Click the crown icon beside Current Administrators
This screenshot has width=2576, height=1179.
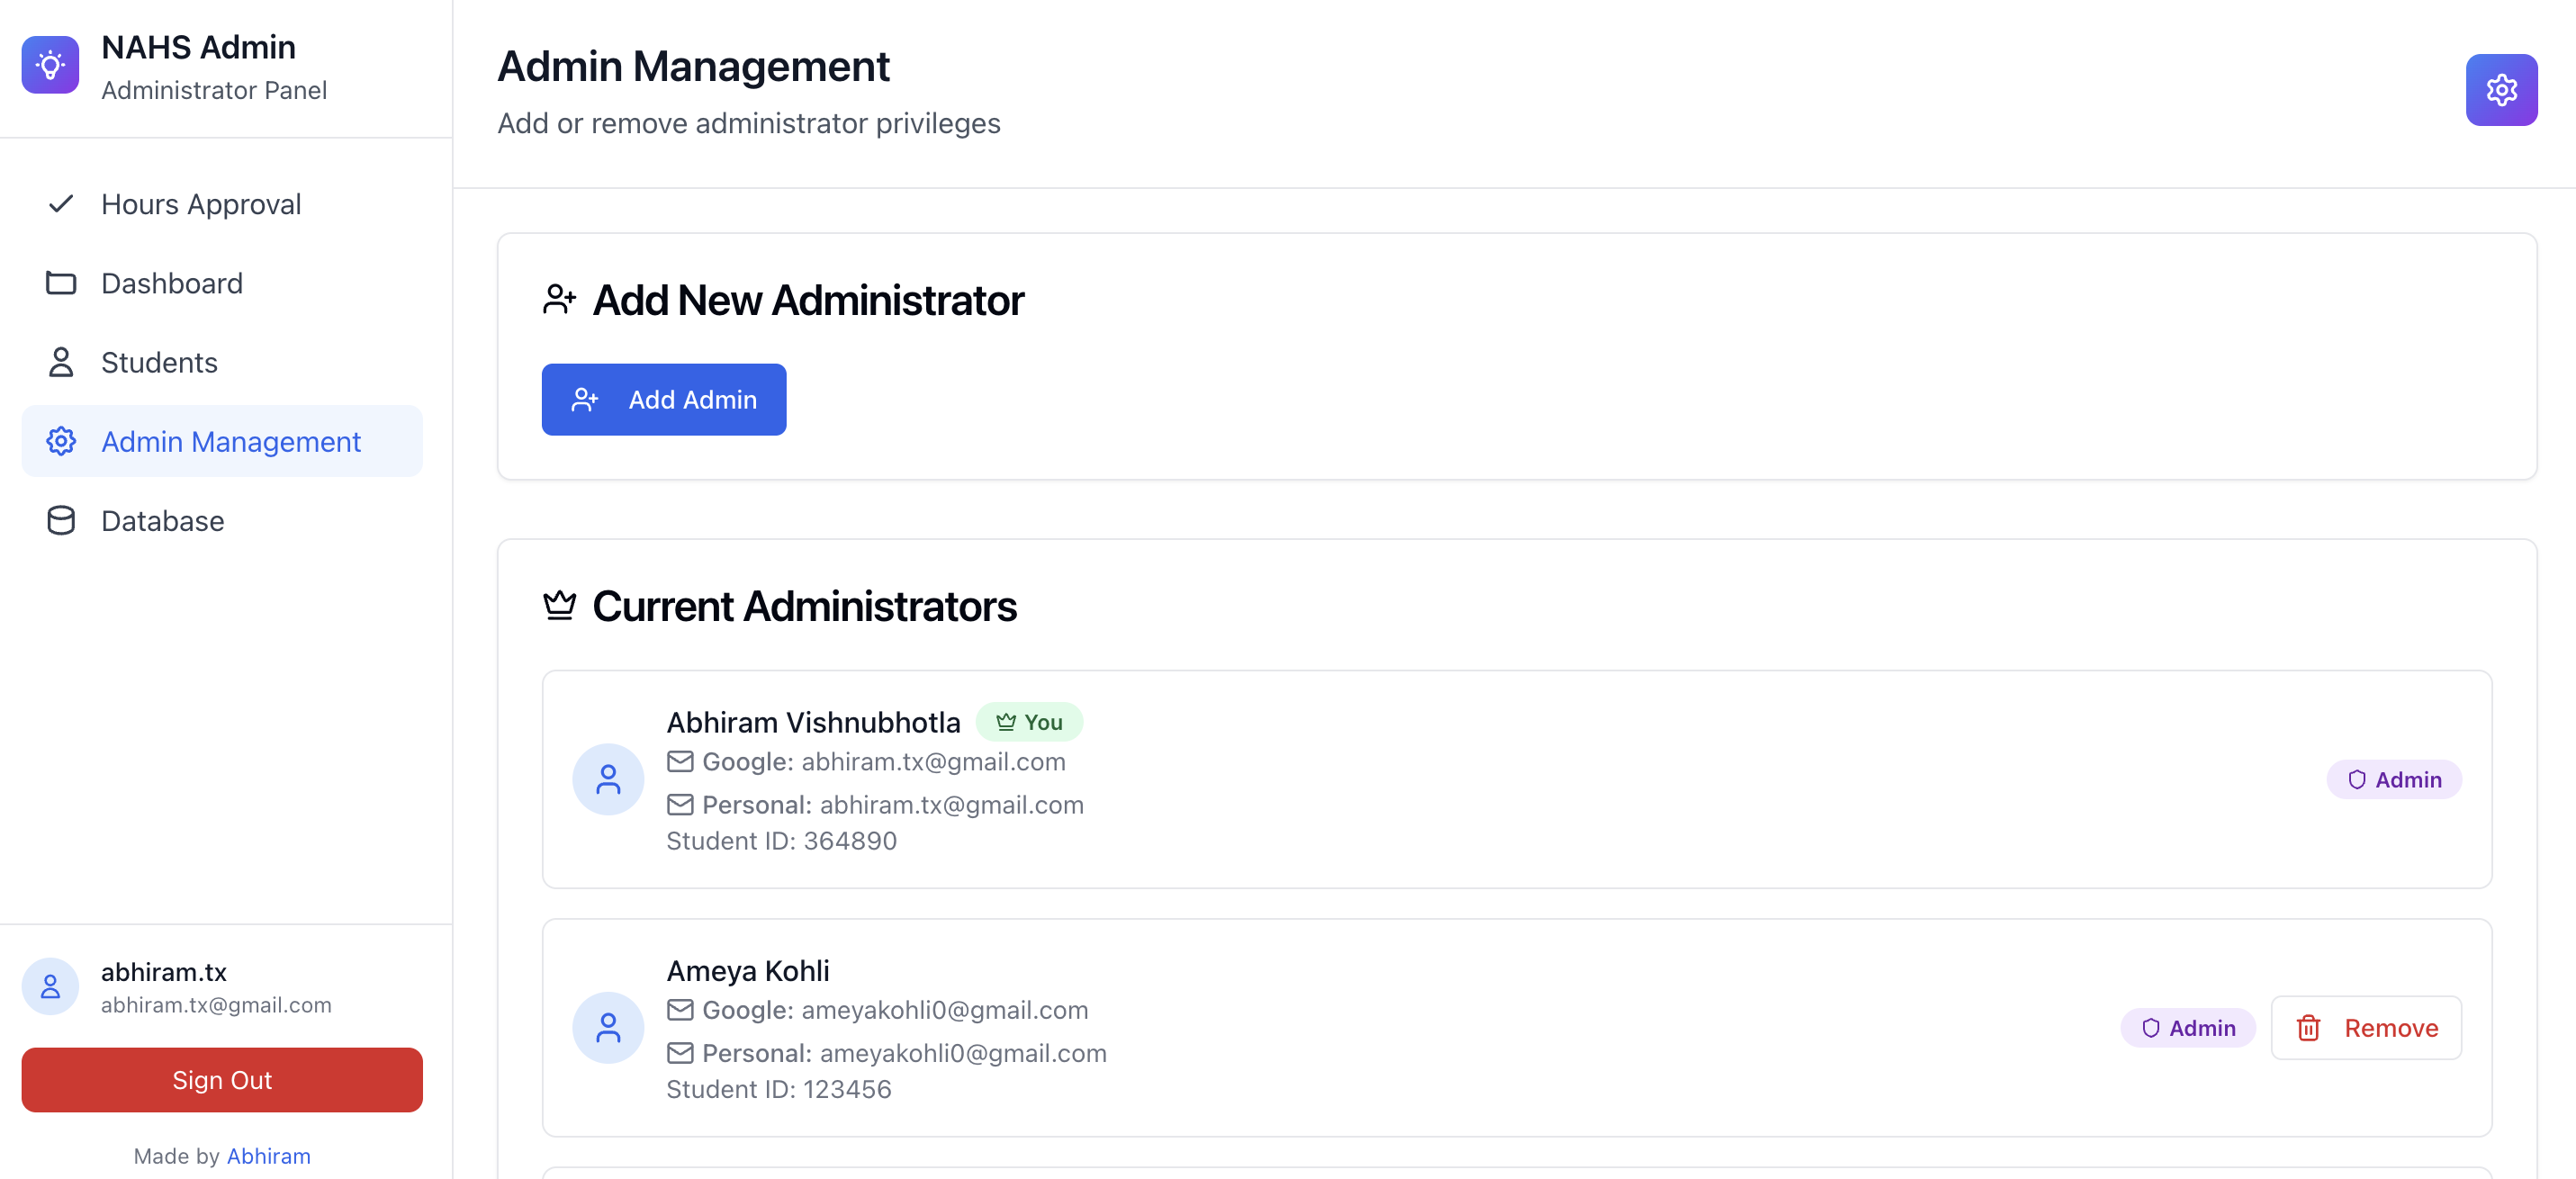(560, 605)
